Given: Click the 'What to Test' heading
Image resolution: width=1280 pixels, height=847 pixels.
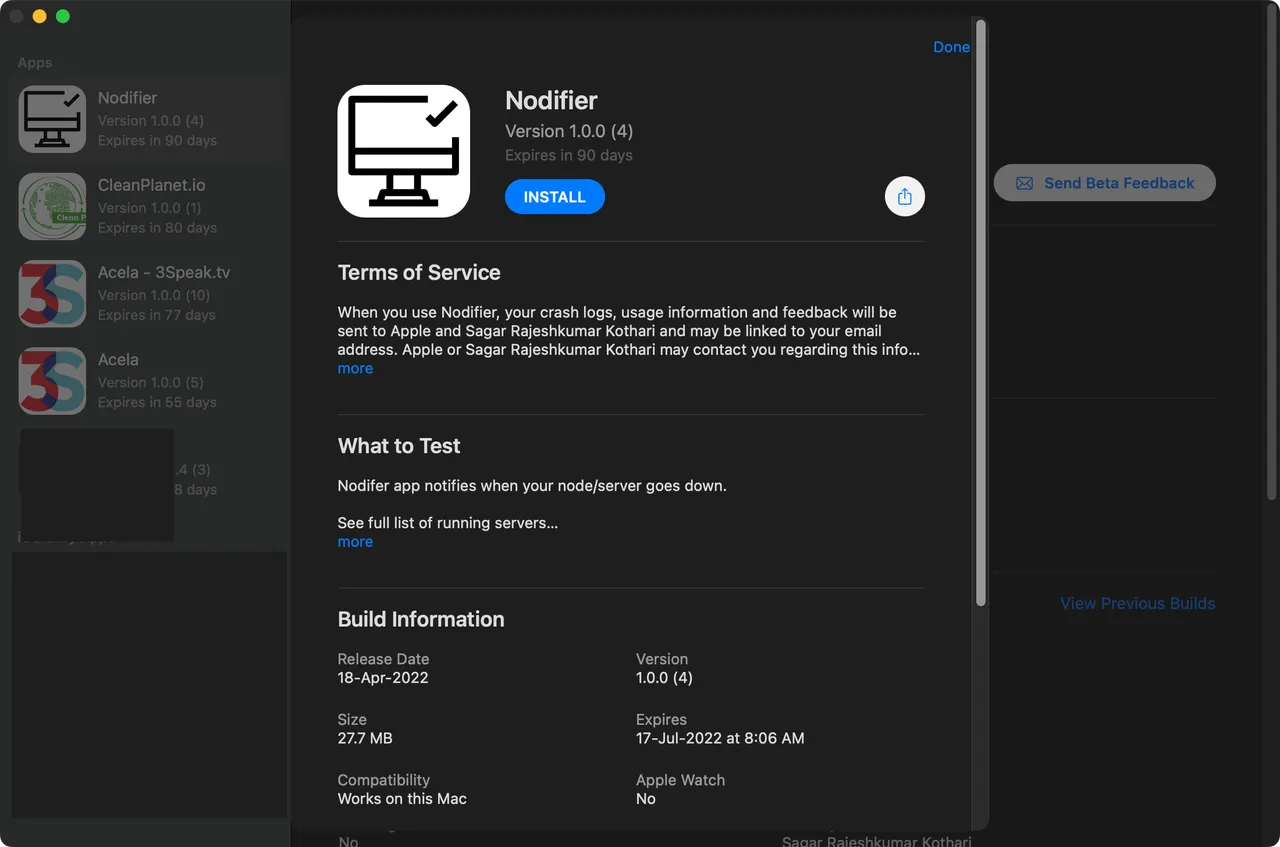Looking at the screenshot, I should [399, 446].
